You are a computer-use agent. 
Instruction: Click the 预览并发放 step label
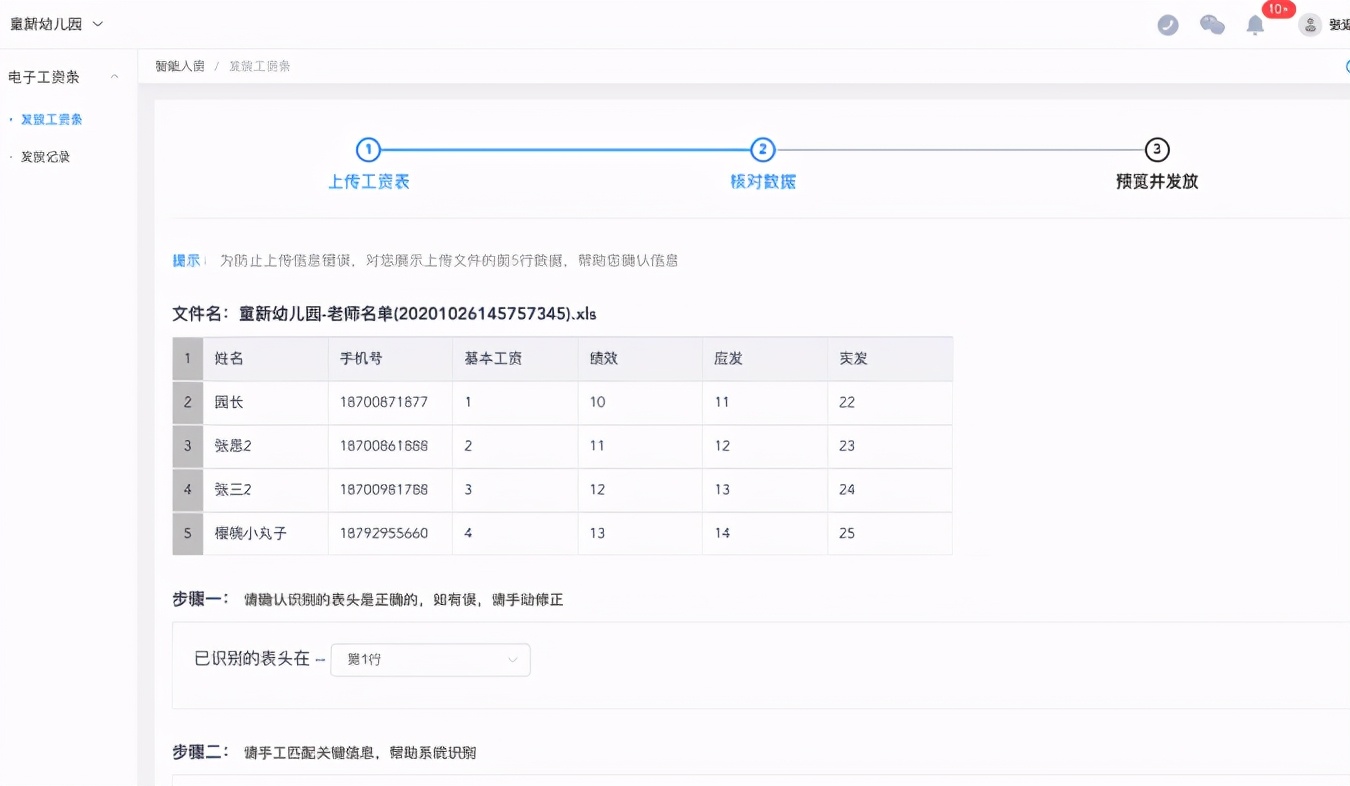1157,182
